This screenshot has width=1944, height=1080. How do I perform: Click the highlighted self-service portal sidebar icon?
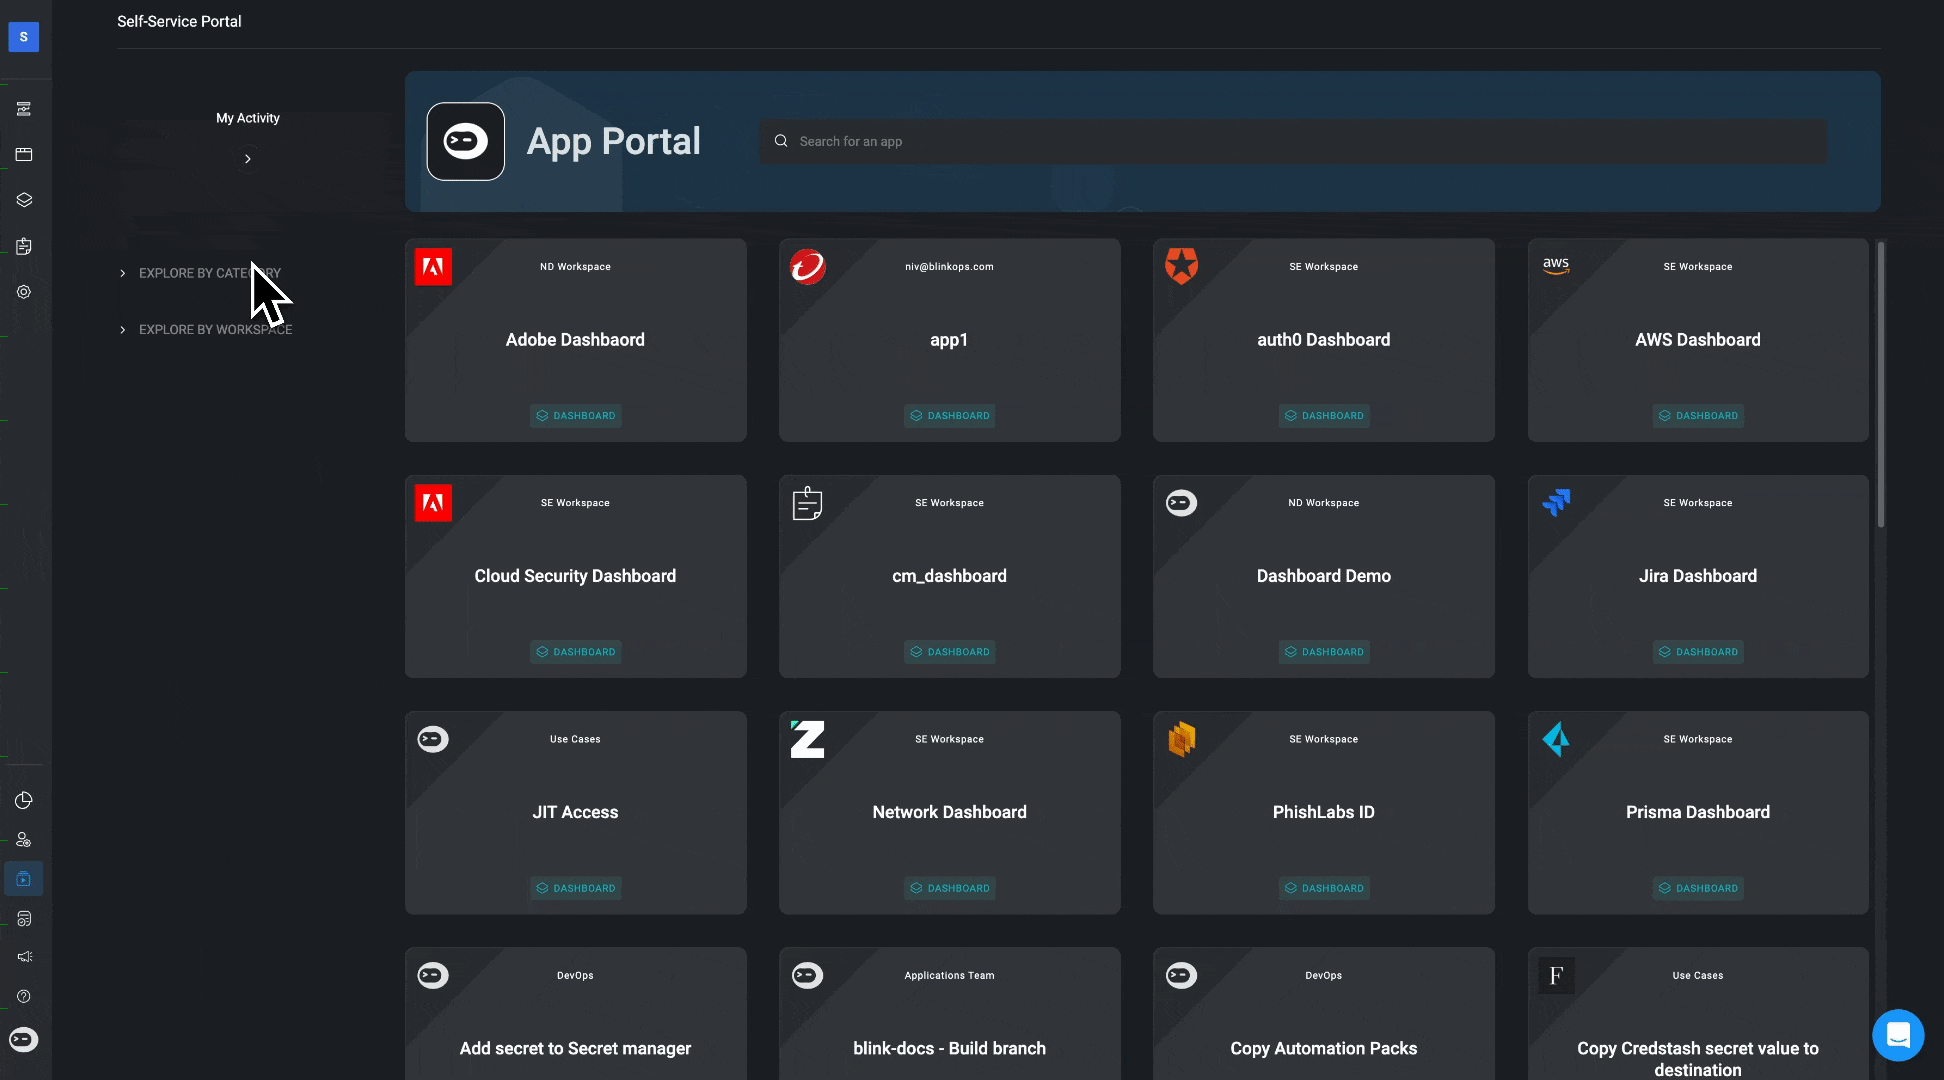(24, 879)
